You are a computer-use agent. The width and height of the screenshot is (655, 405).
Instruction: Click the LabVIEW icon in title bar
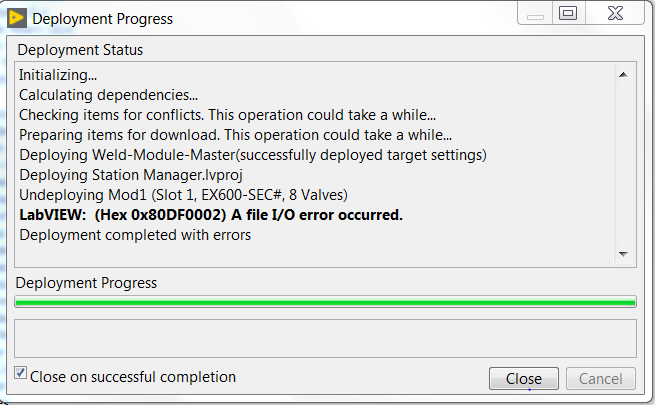click(x=17, y=18)
